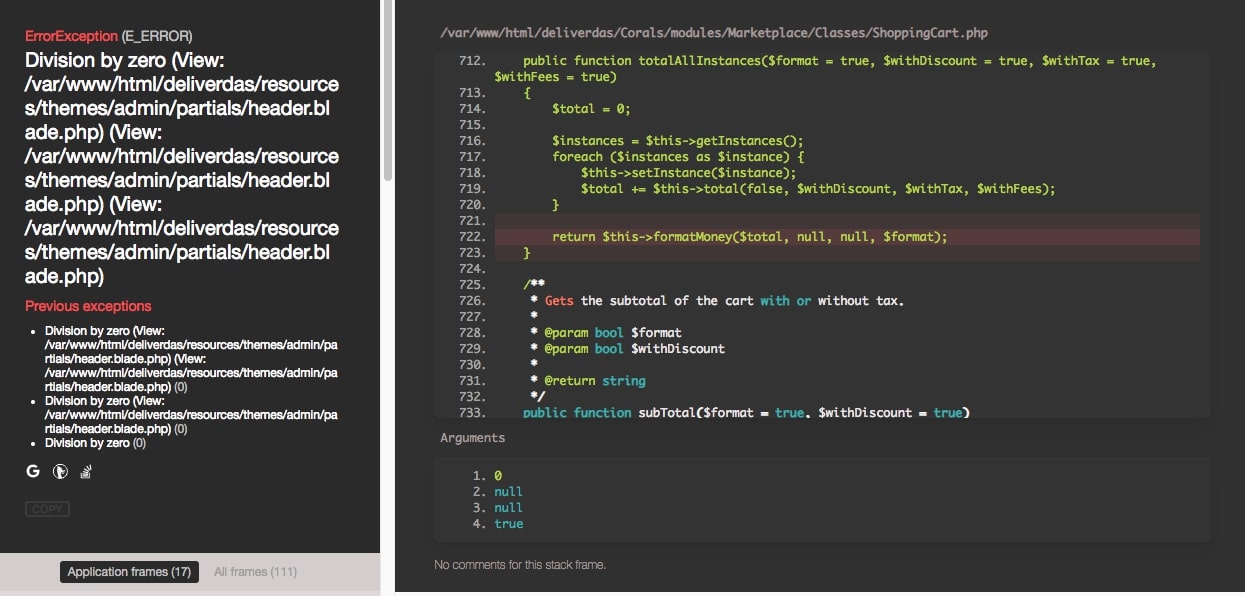Click the 'Previous exceptions' heading

(x=88, y=306)
